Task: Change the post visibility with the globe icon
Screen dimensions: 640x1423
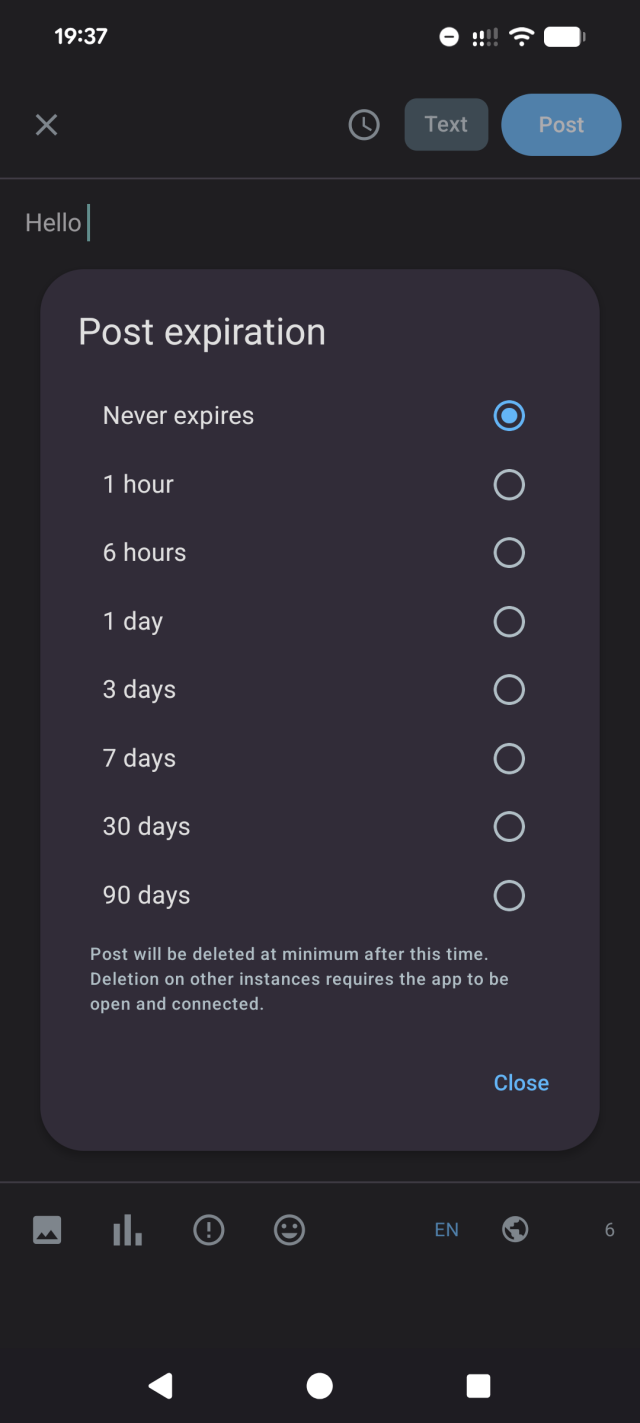Action: coord(515,1229)
